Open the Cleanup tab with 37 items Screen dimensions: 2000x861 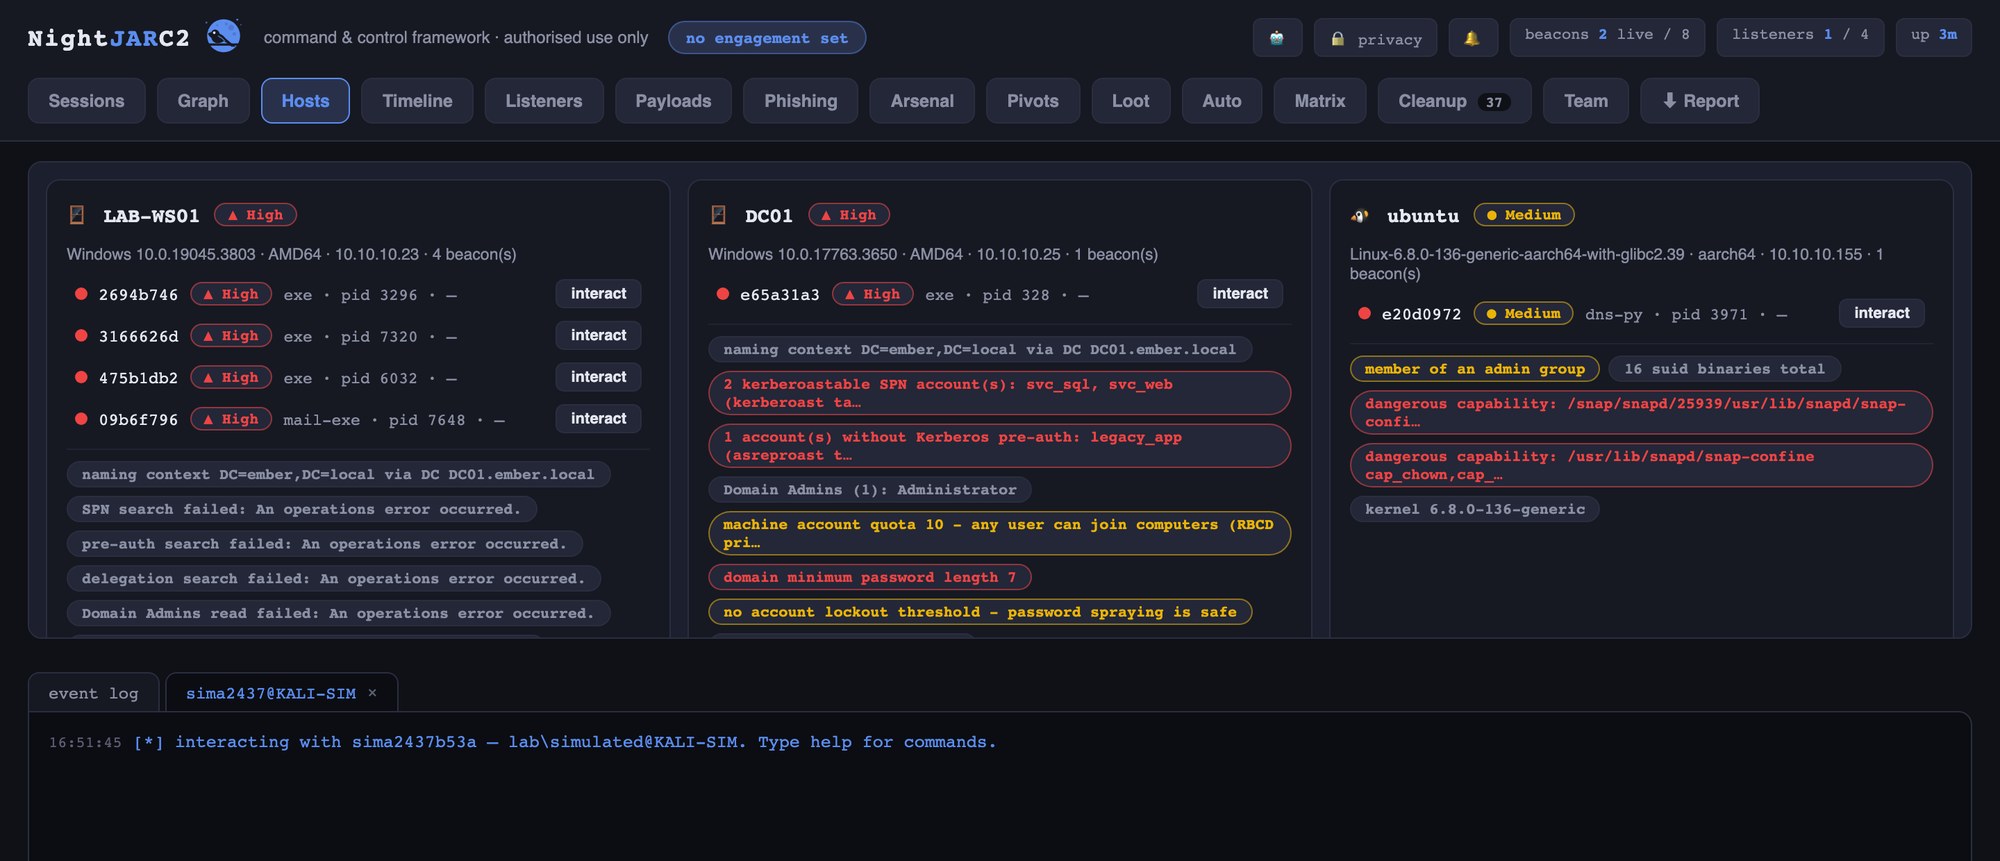[1454, 101]
